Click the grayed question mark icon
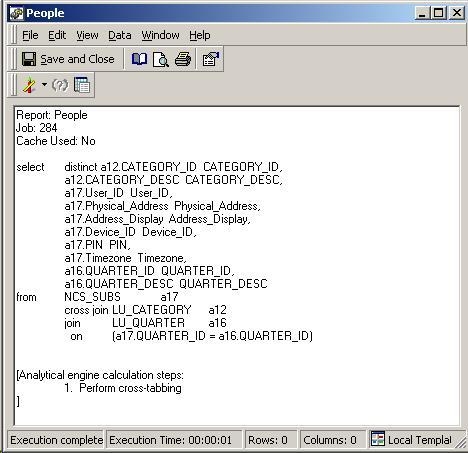 pos(60,85)
